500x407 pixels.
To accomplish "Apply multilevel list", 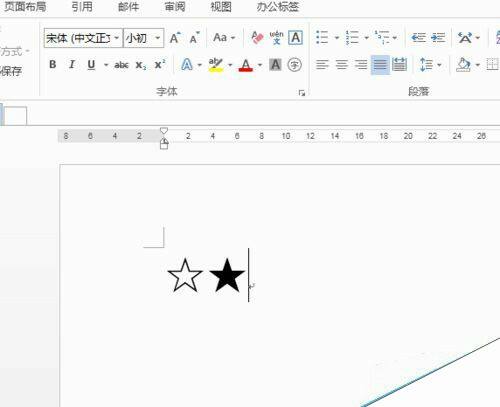I will (x=382, y=37).
